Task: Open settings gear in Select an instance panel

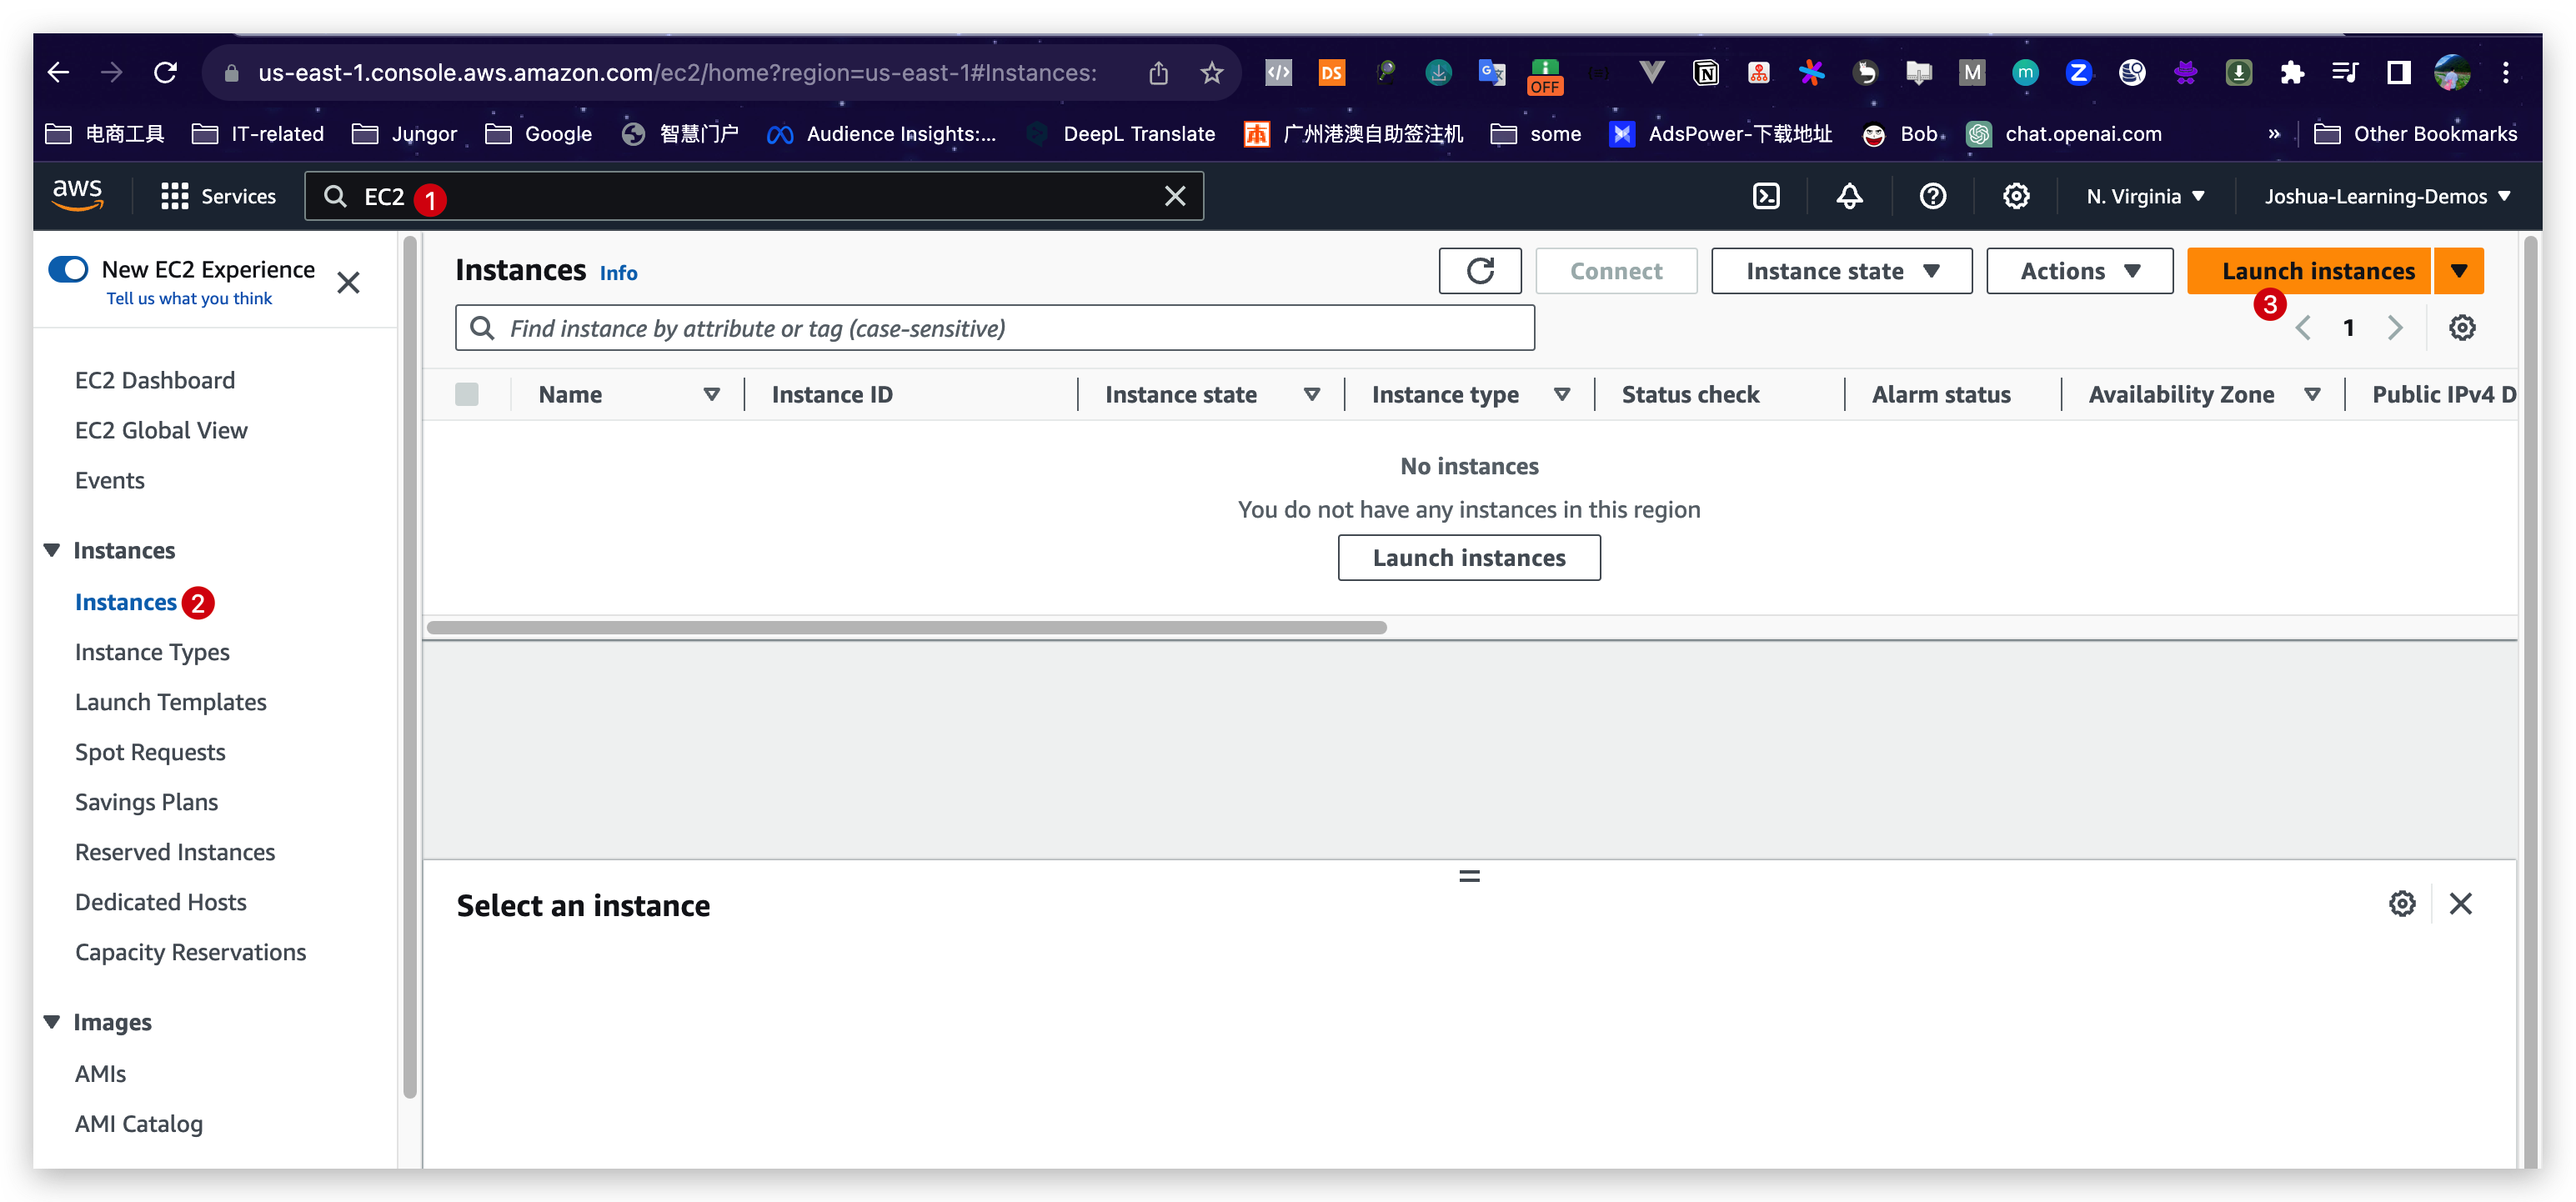Action: [2403, 903]
